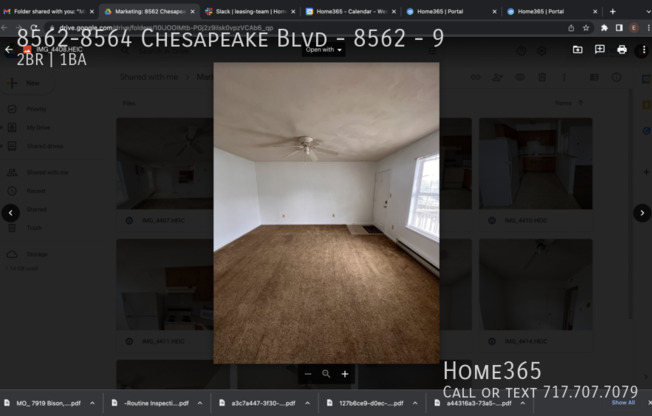
Task: Go to the next image in preview
Action: (x=642, y=213)
